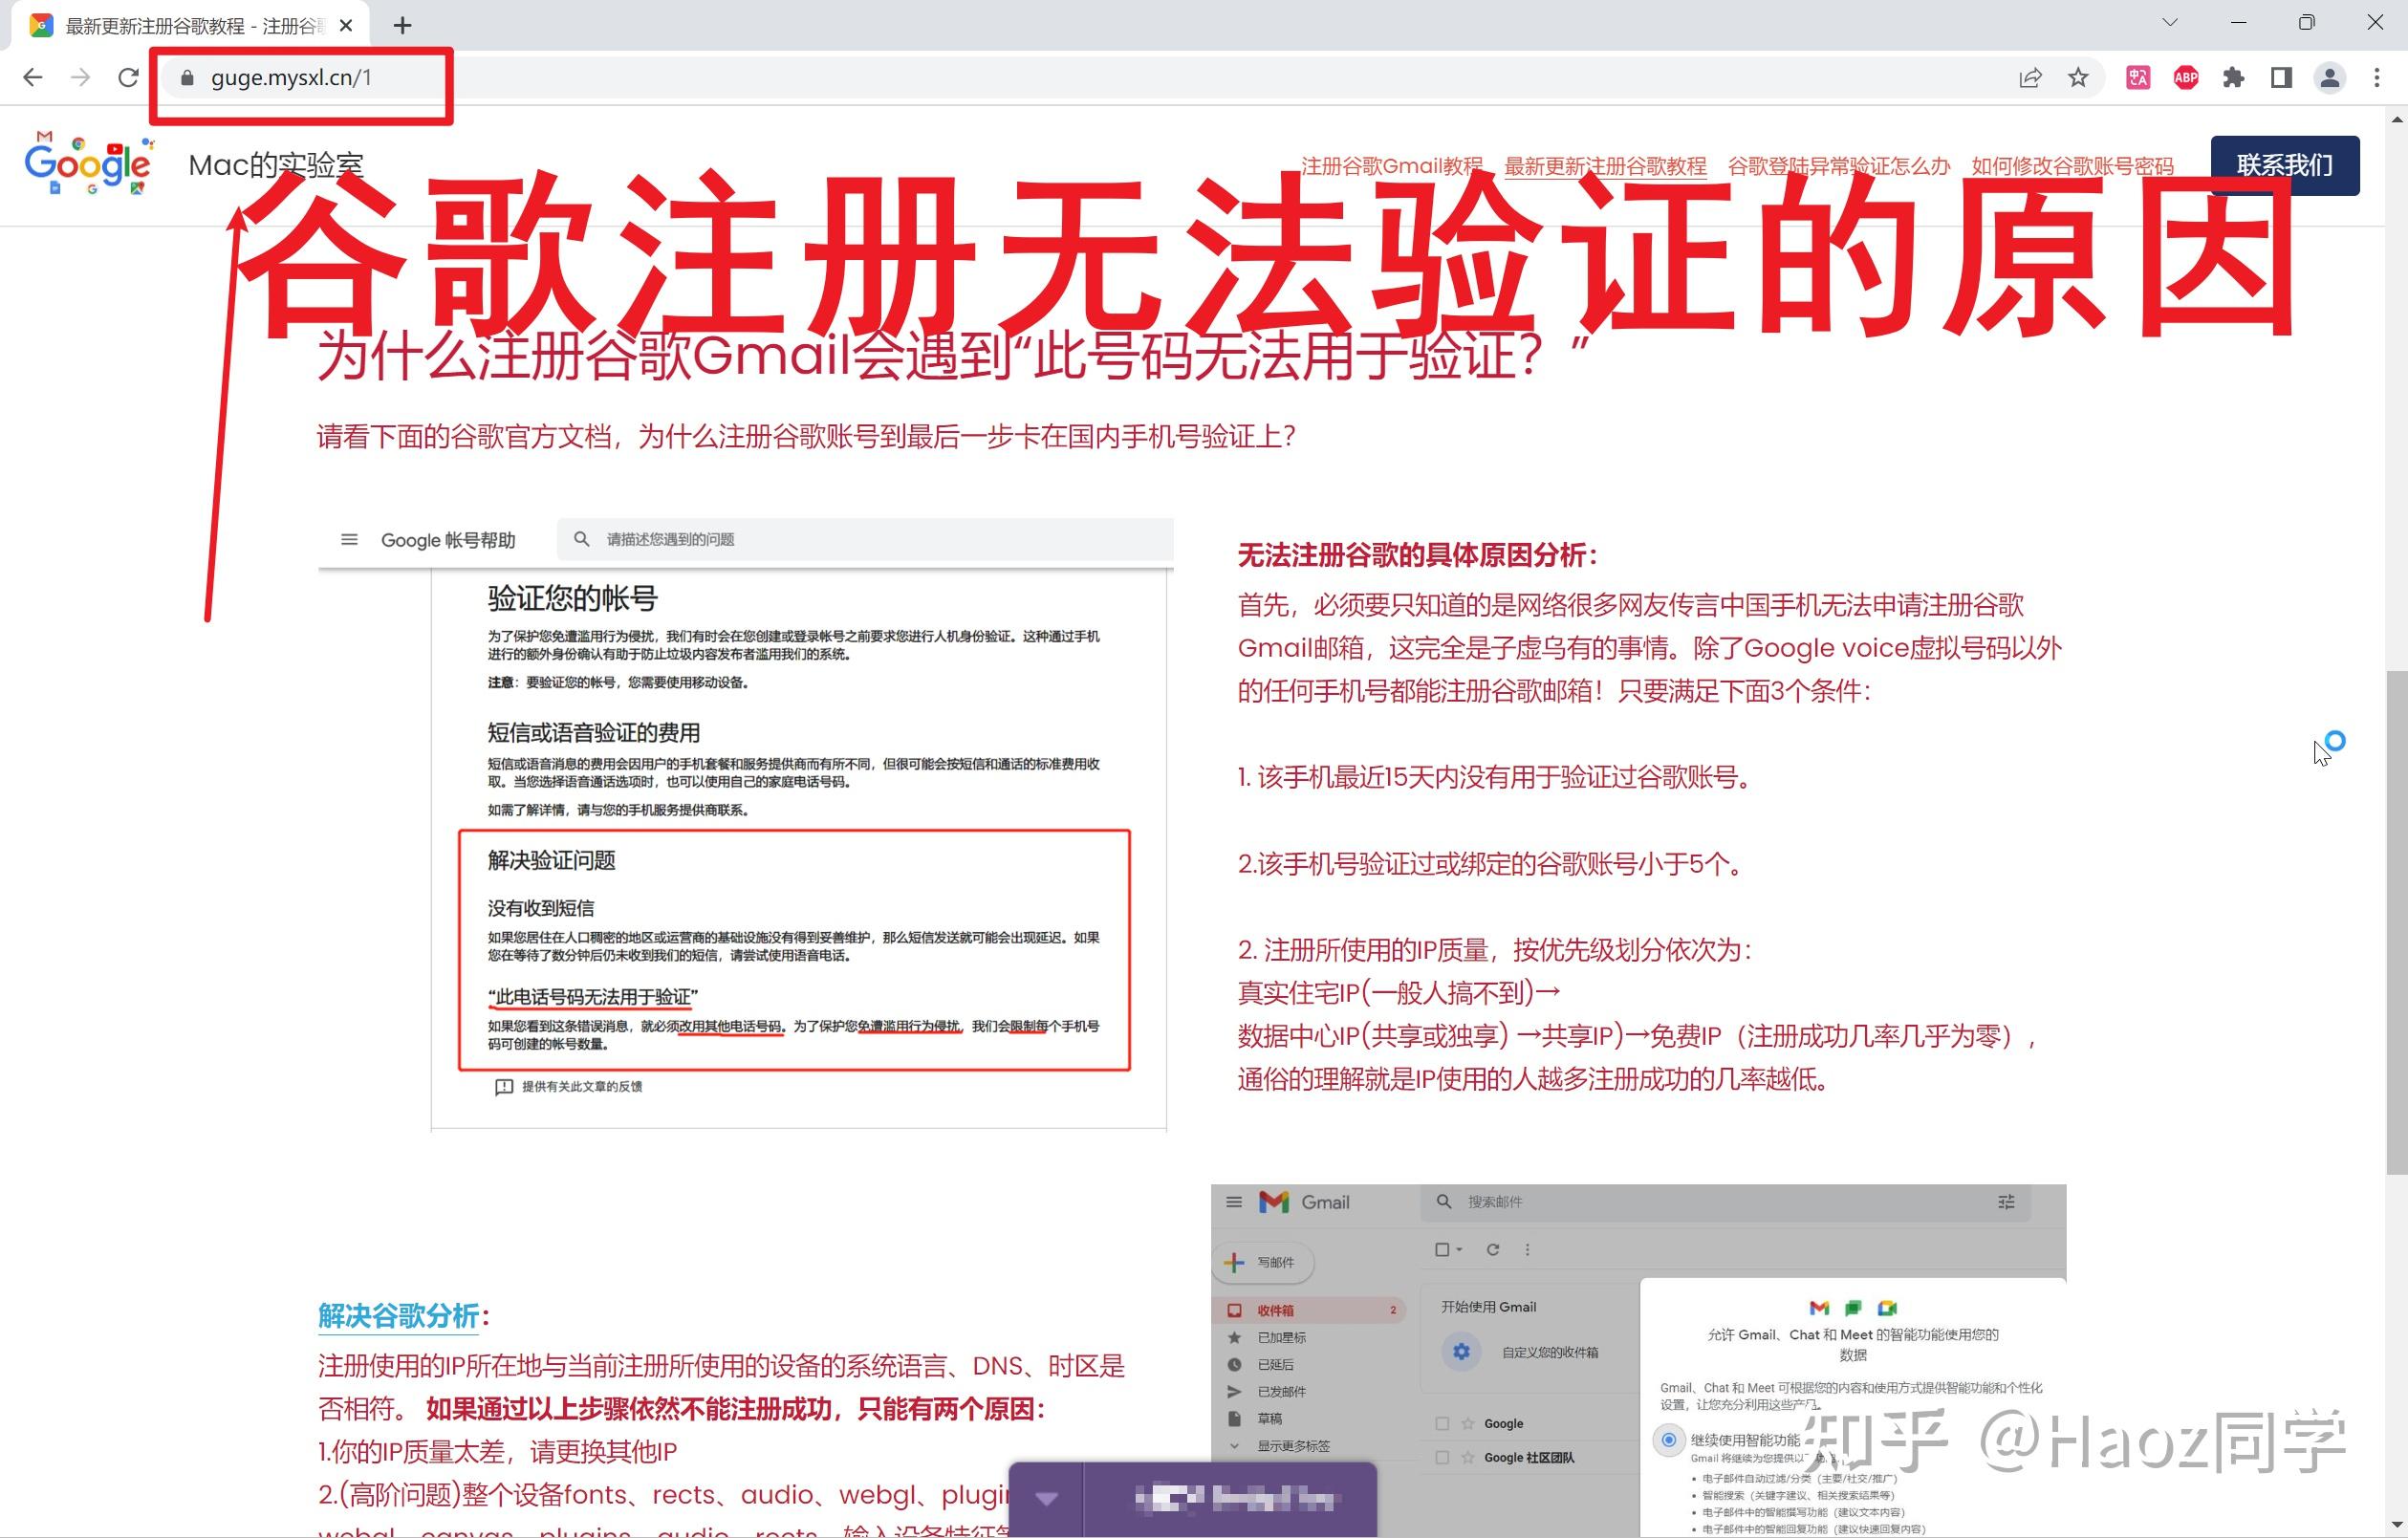Open the Extensions puzzle menu

[2233, 77]
